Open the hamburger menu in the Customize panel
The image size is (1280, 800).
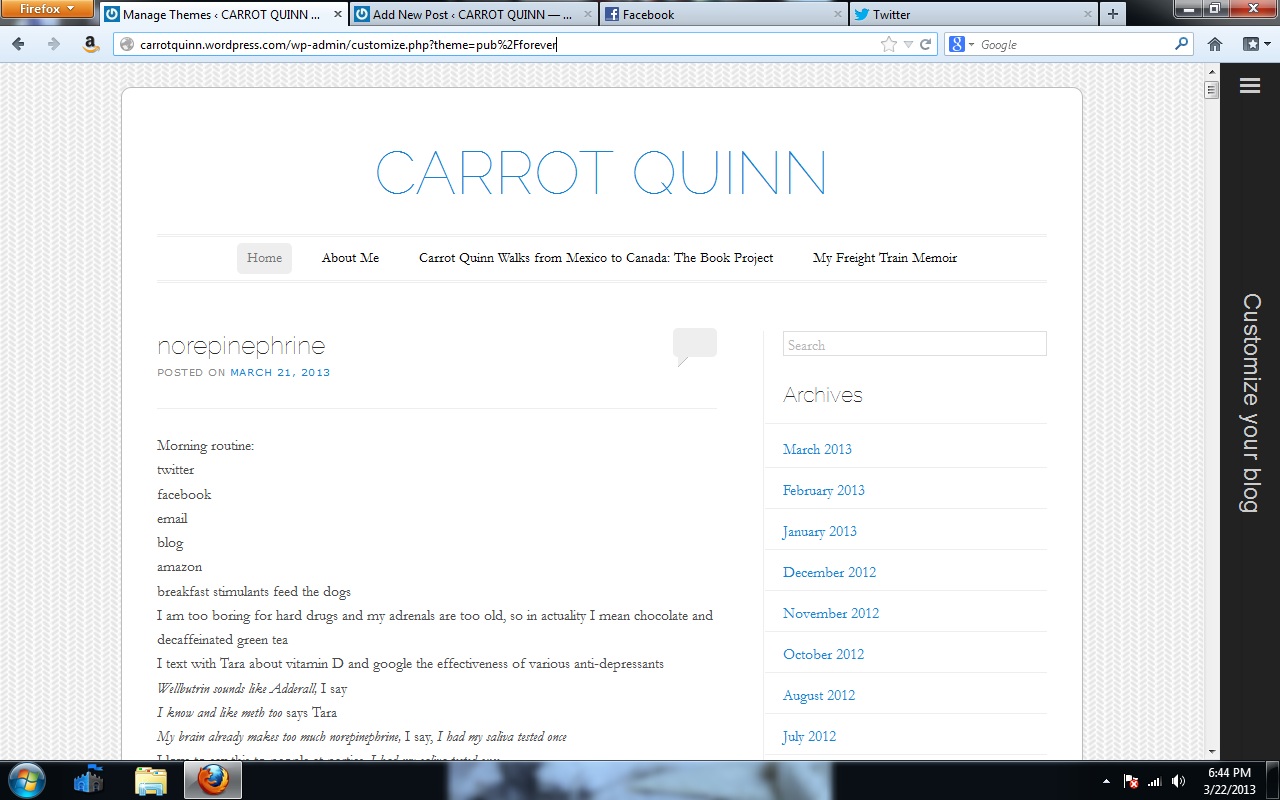[1249, 86]
